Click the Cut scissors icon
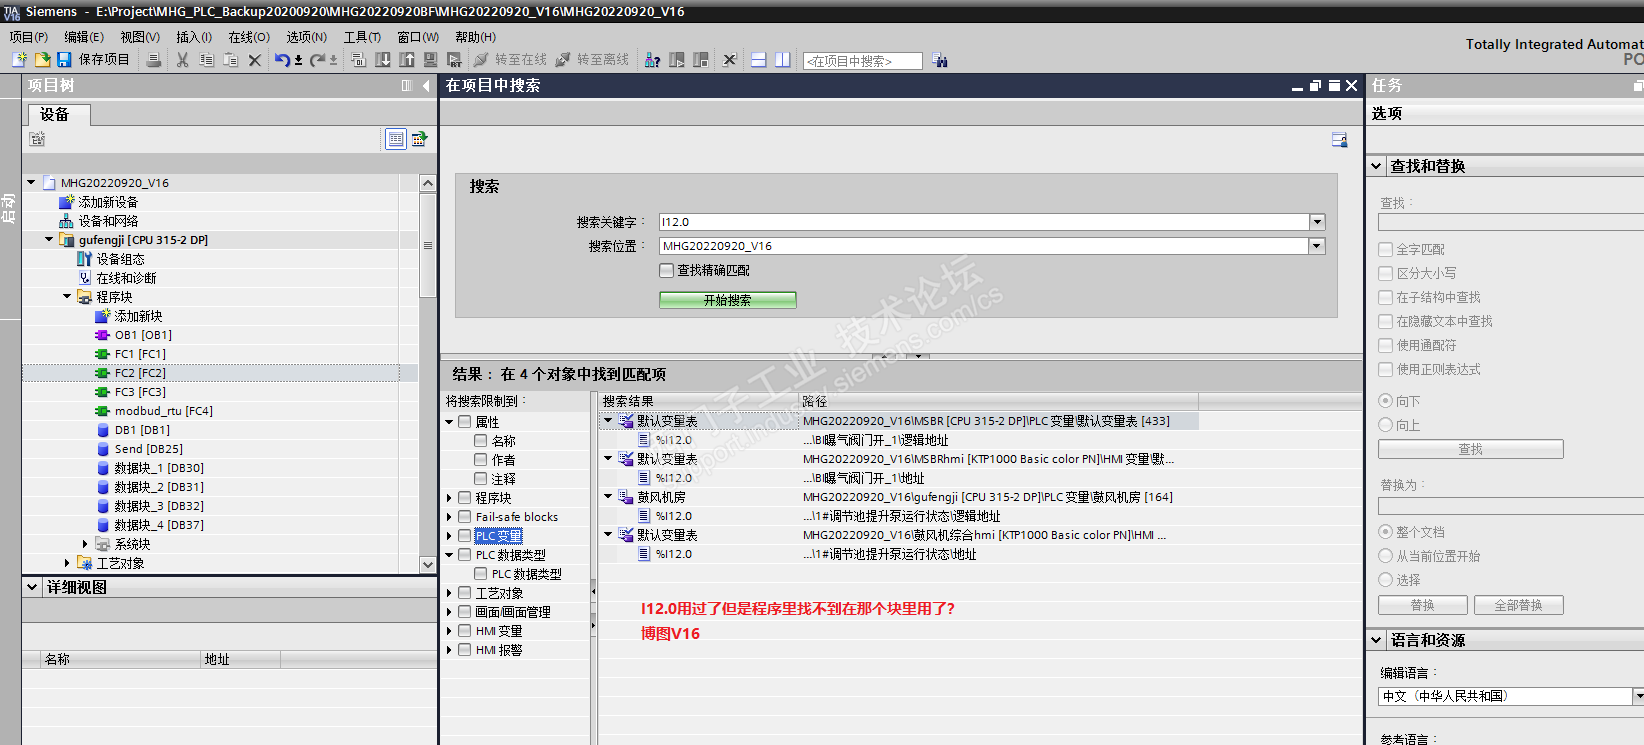The width and height of the screenshot is (1644, 745). (182, 60)
